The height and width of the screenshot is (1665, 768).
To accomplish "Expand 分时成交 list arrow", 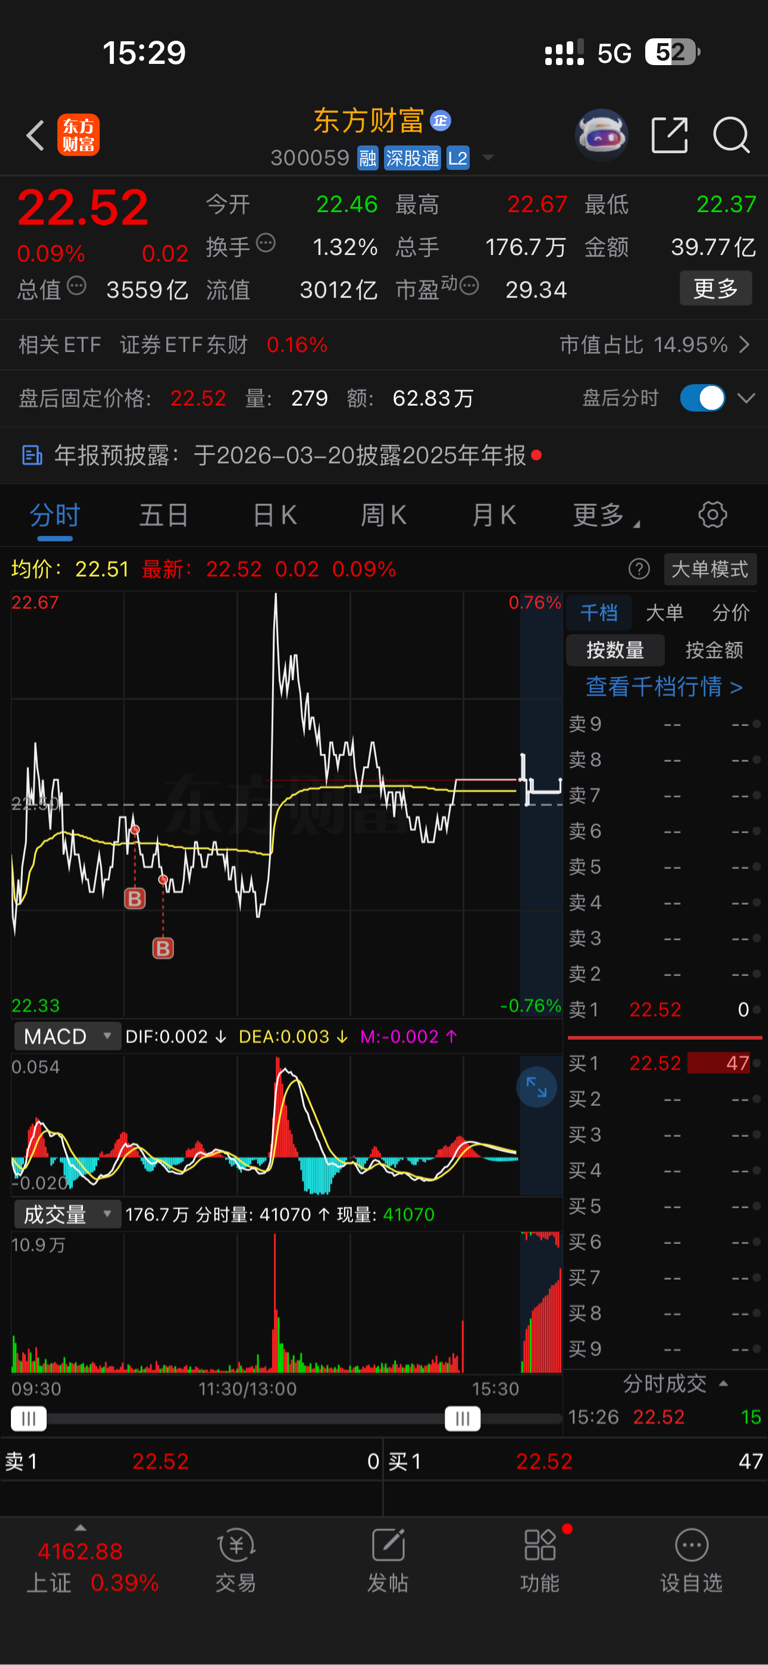I will click(x=723, y=1383).
